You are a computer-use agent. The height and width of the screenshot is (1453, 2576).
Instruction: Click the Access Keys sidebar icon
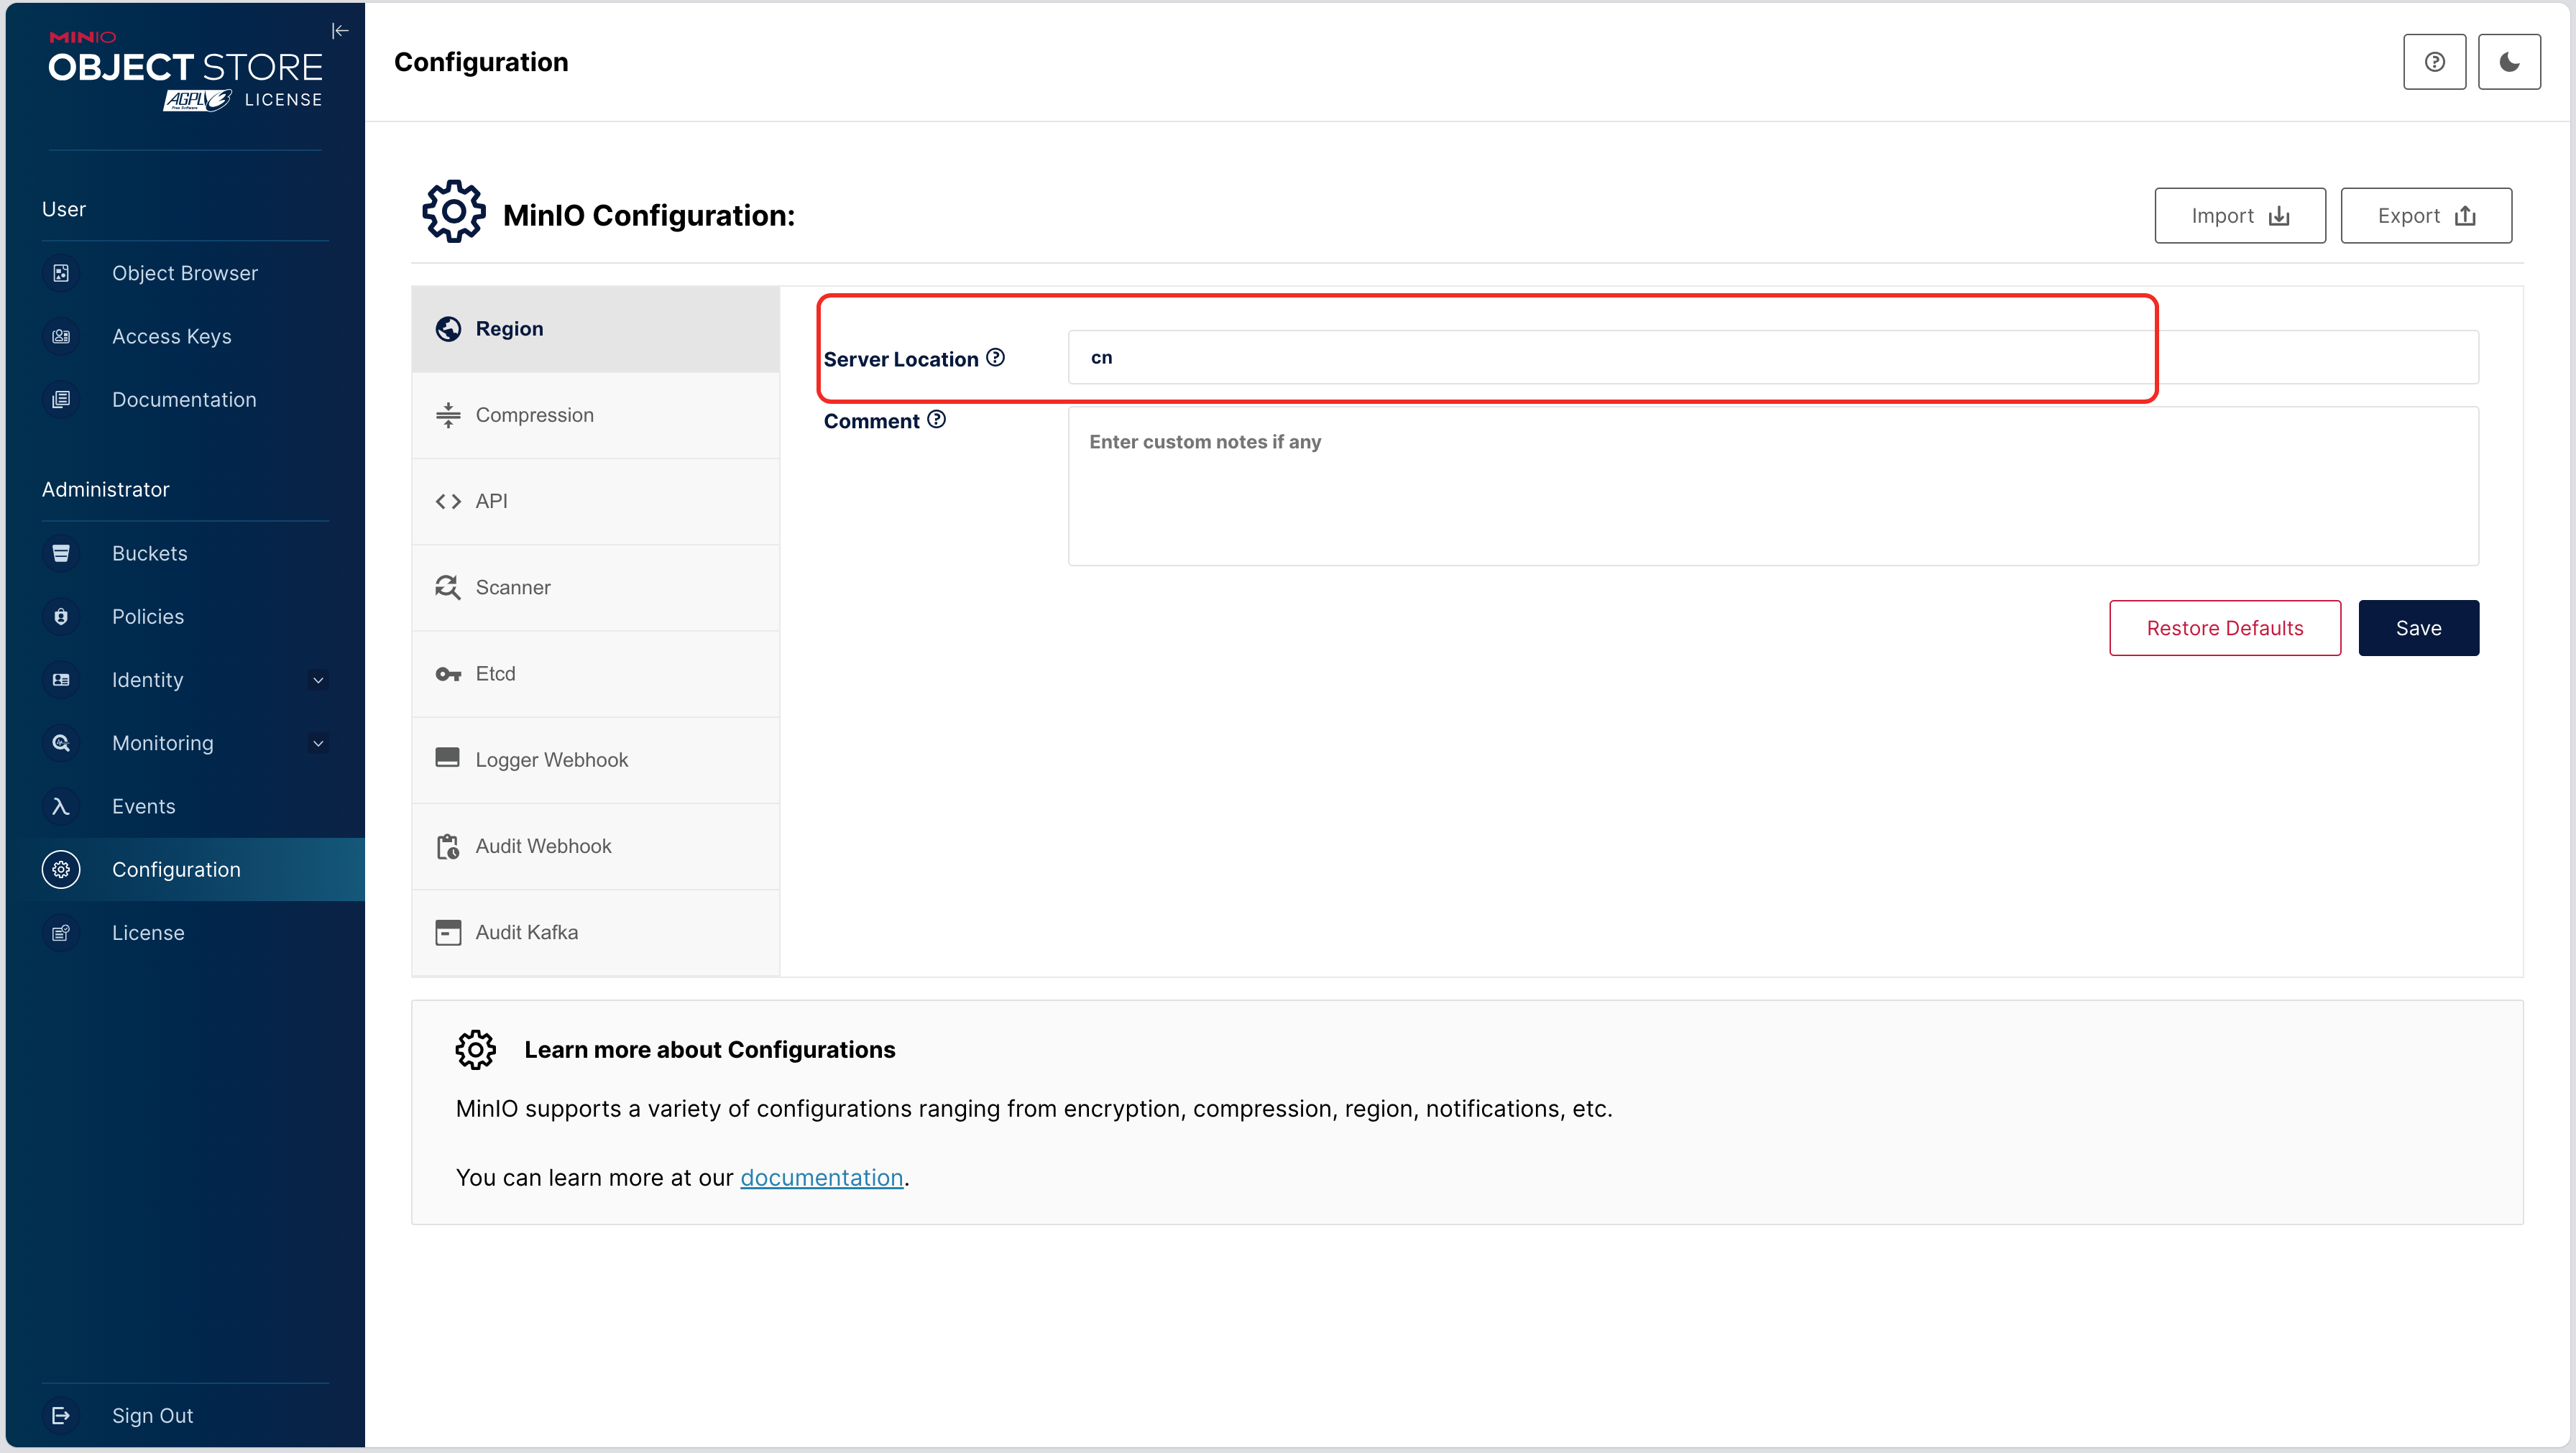click(61, 336)
